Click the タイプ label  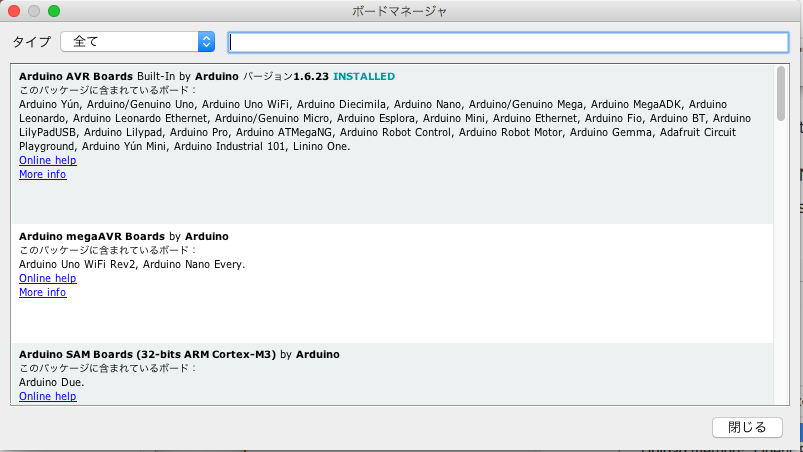coord(32,42)
